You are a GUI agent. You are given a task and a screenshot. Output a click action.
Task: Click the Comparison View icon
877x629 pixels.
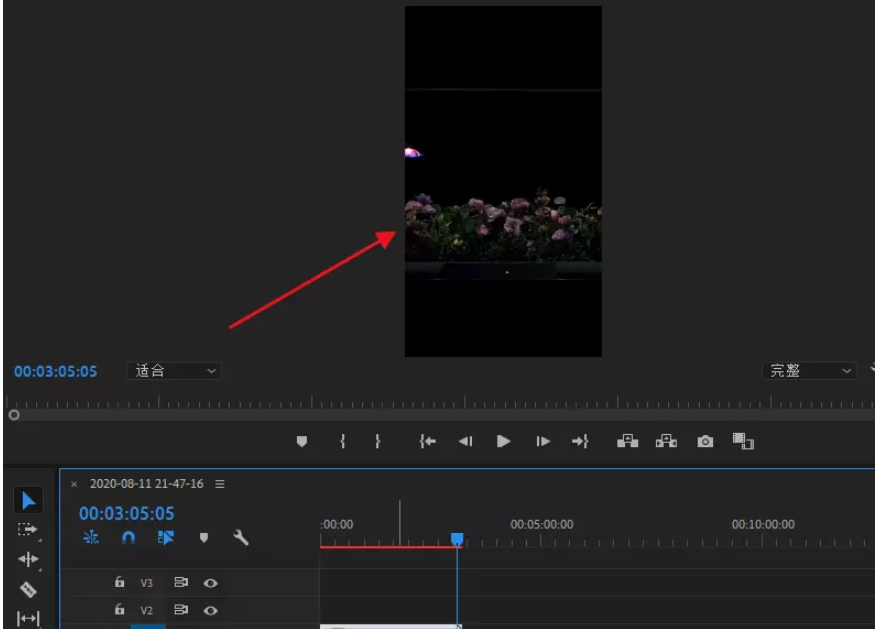coord(745,440)
